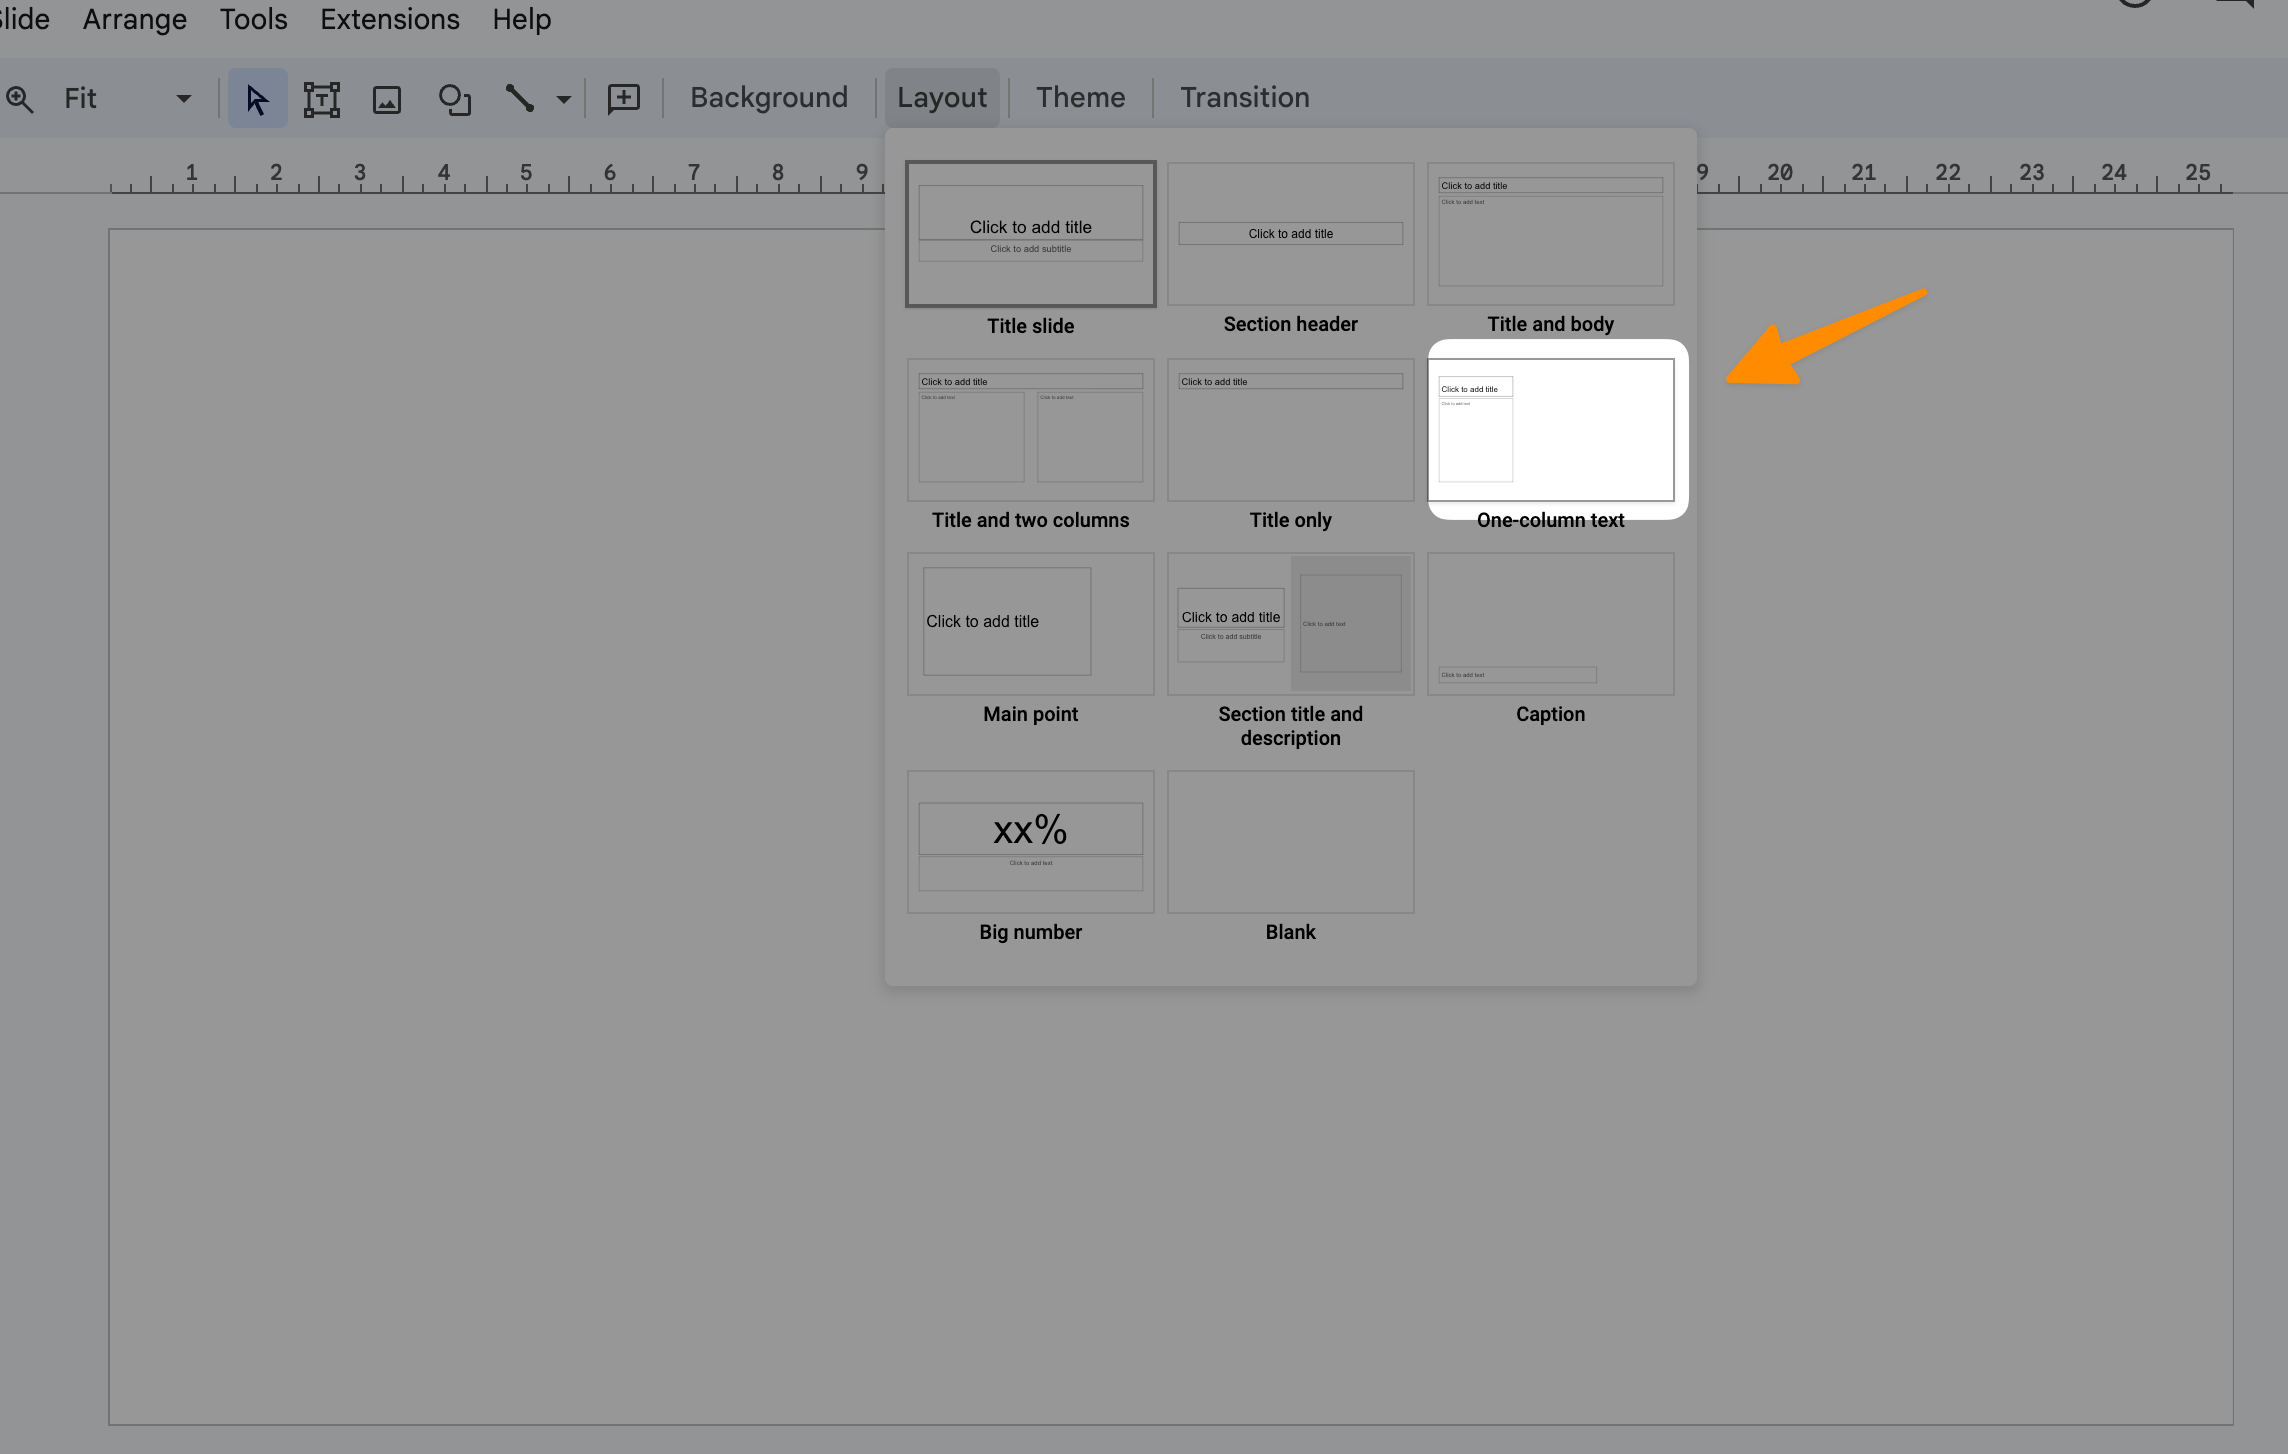
Task: Select the image insert tool
Action: pyautogui.click(x=385, y=95)
